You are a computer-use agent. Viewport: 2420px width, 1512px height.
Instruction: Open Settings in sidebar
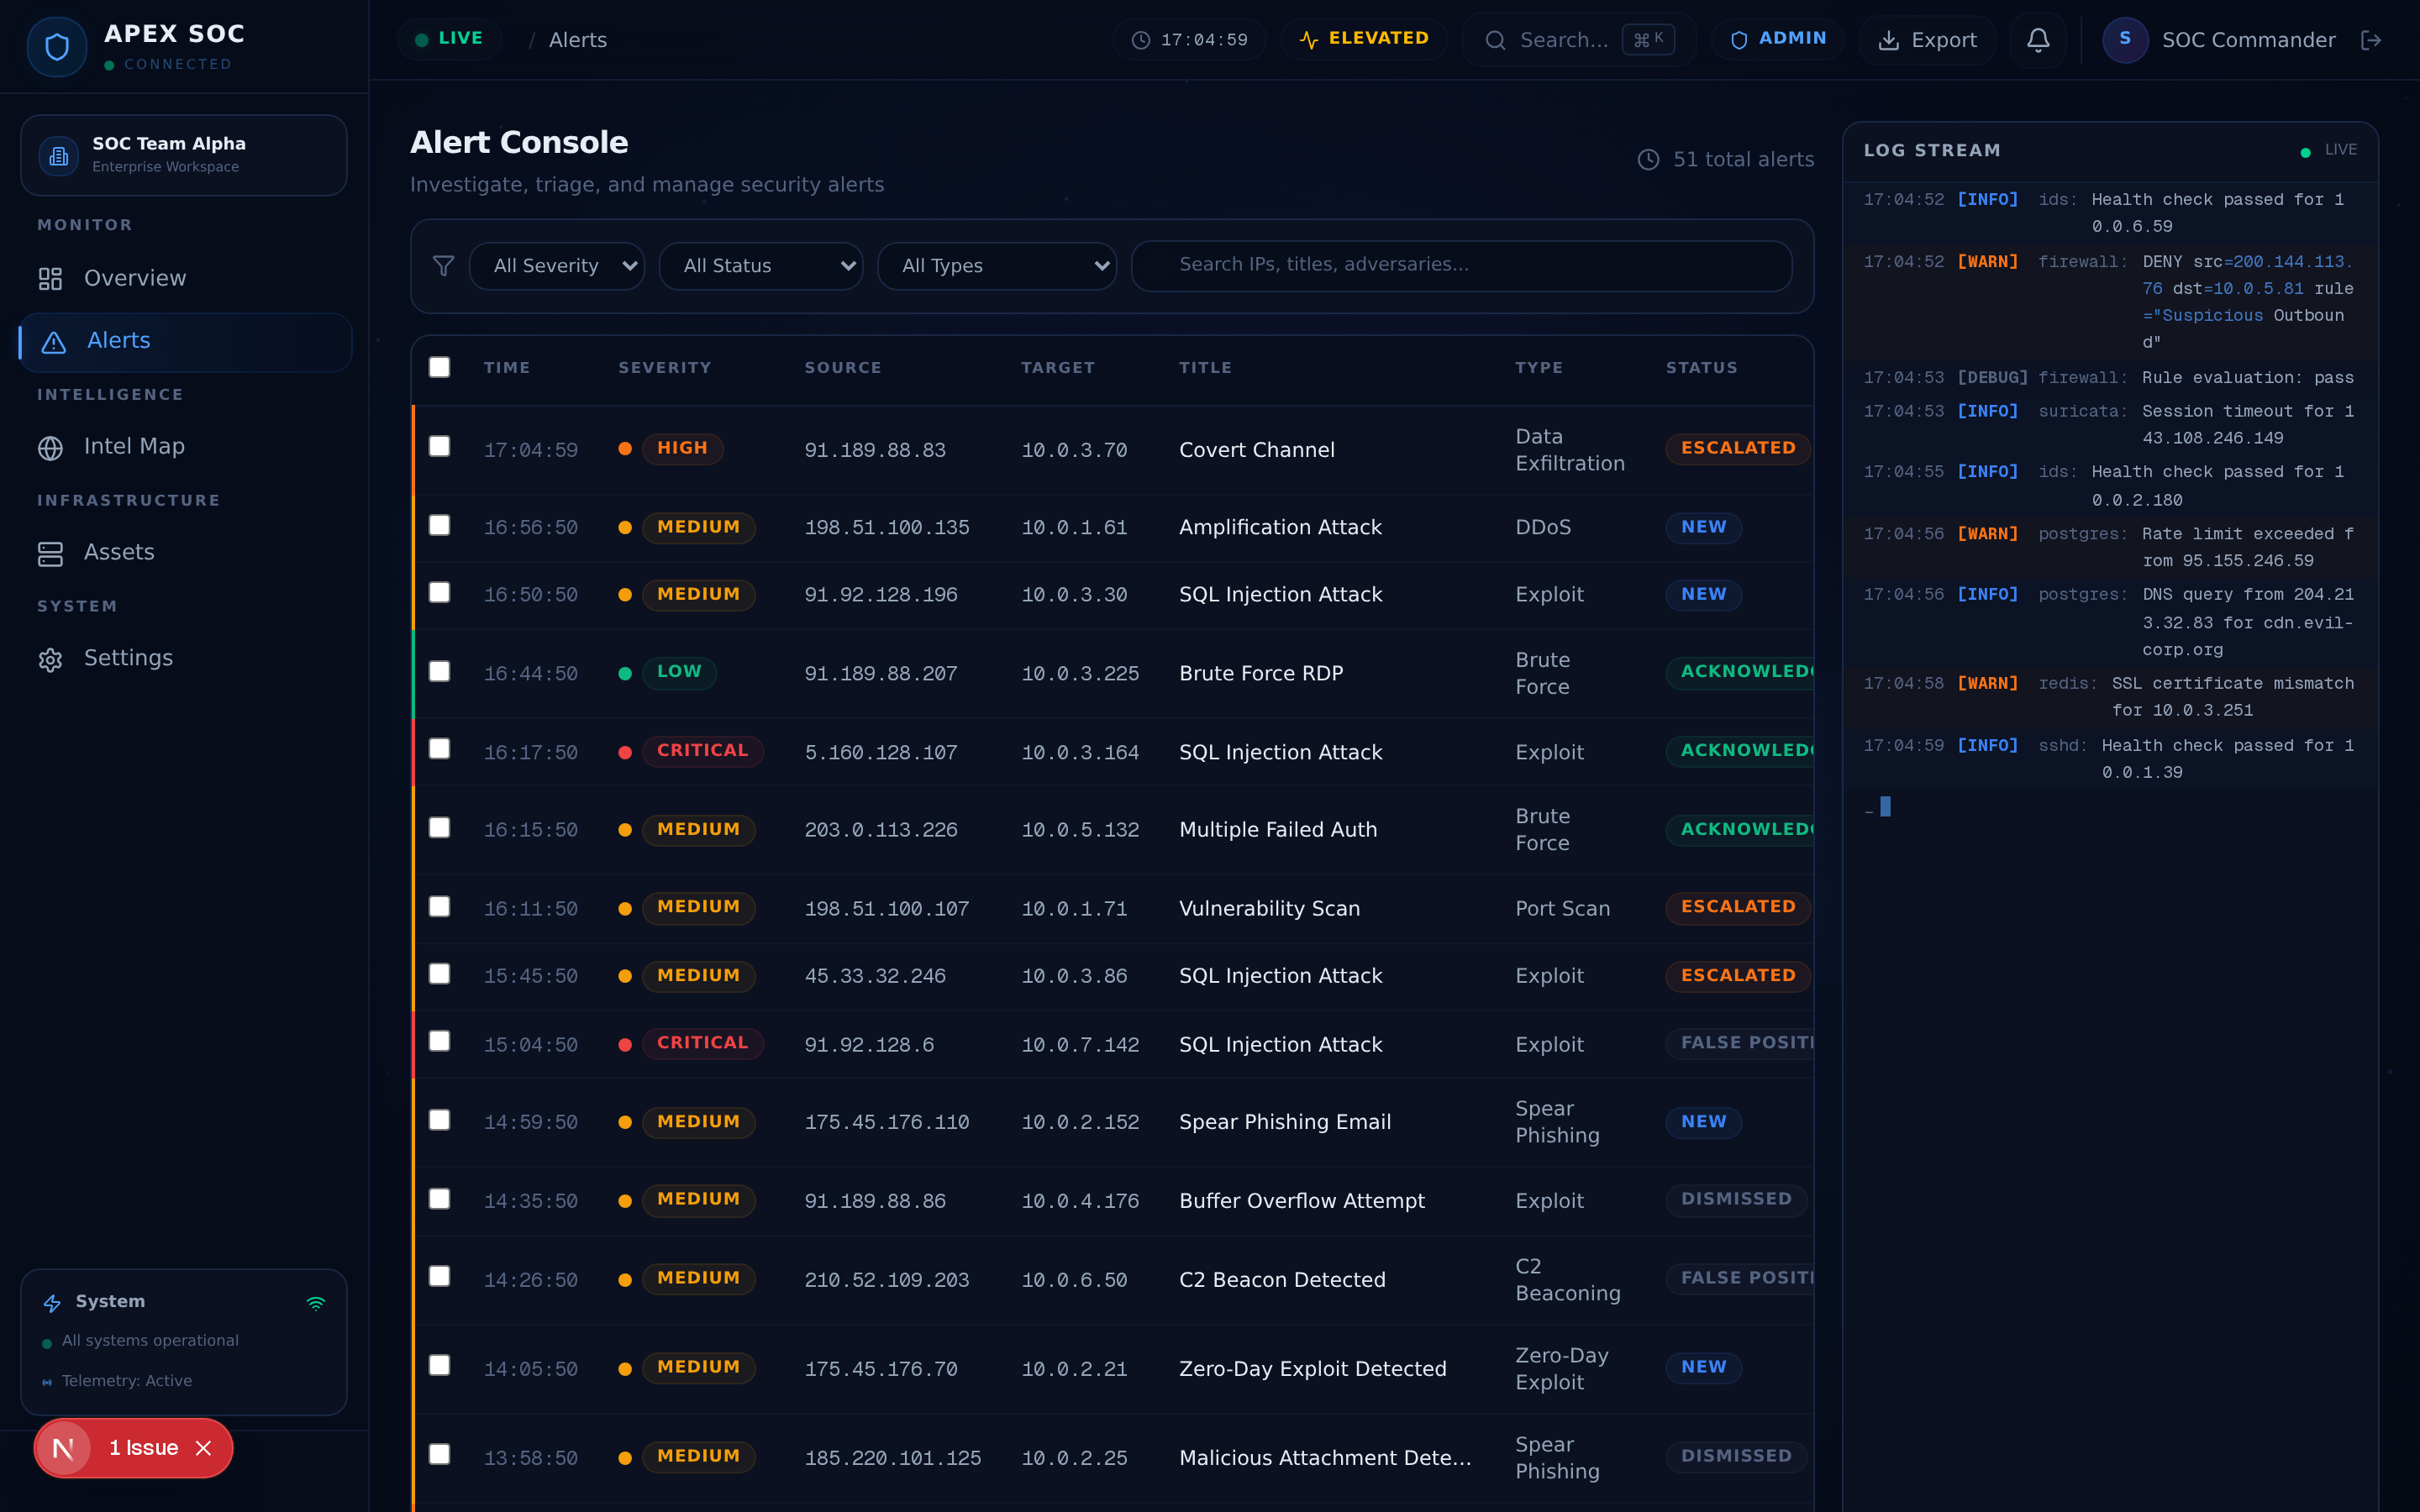(x=185, y=660)
